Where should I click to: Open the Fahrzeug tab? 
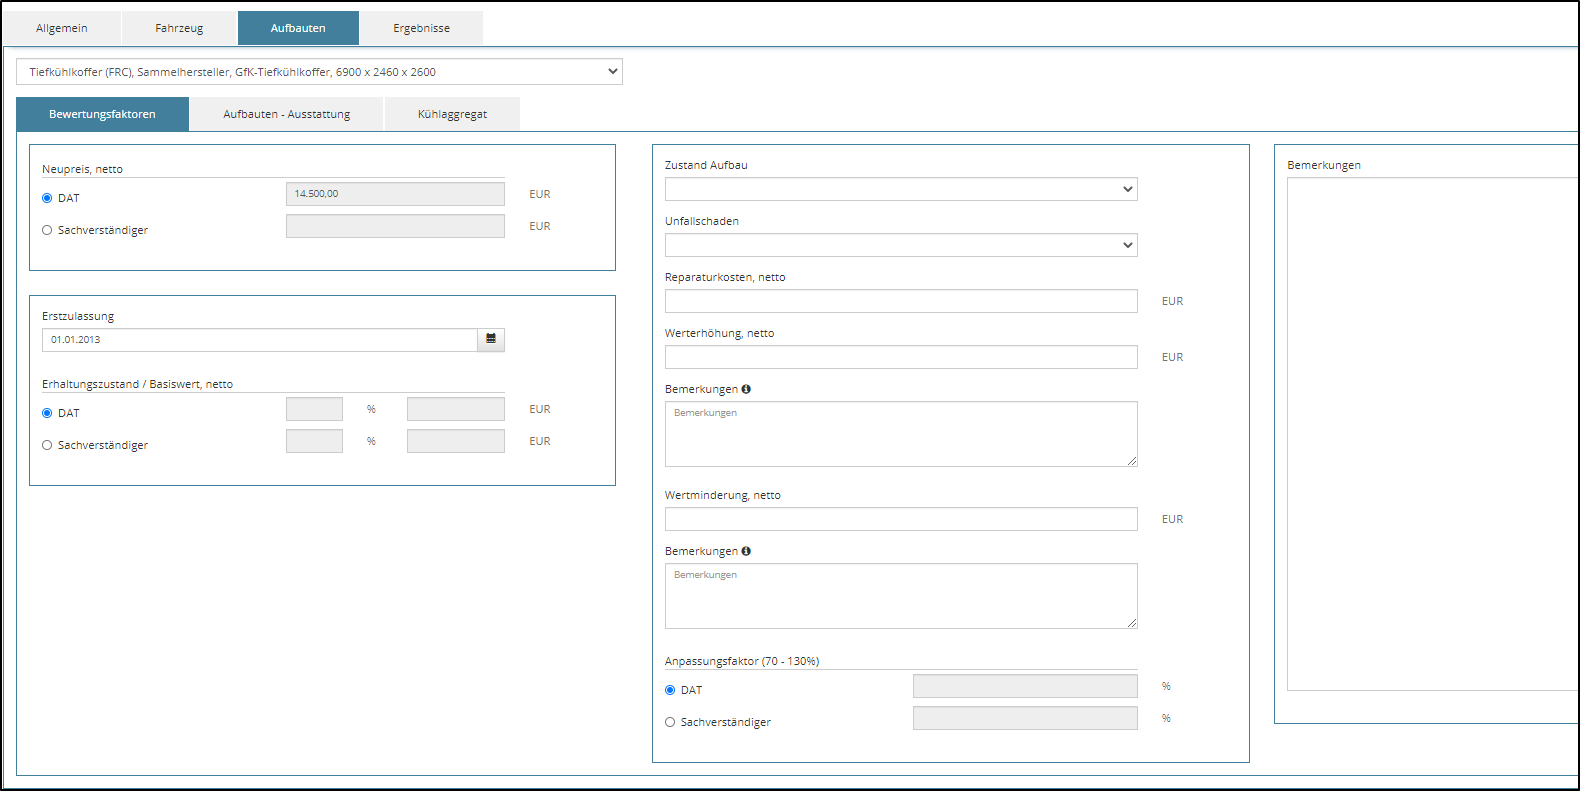coord(179,28)
